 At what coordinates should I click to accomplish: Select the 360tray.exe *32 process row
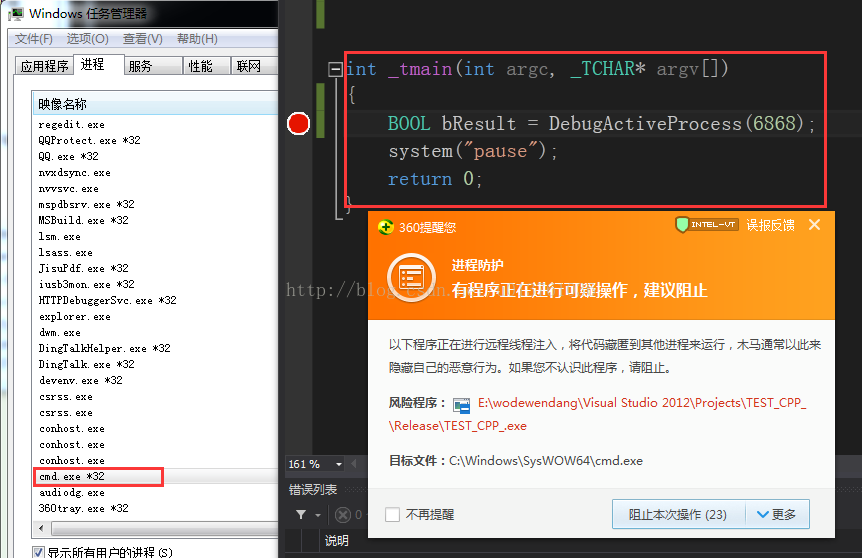coord(155,509)
